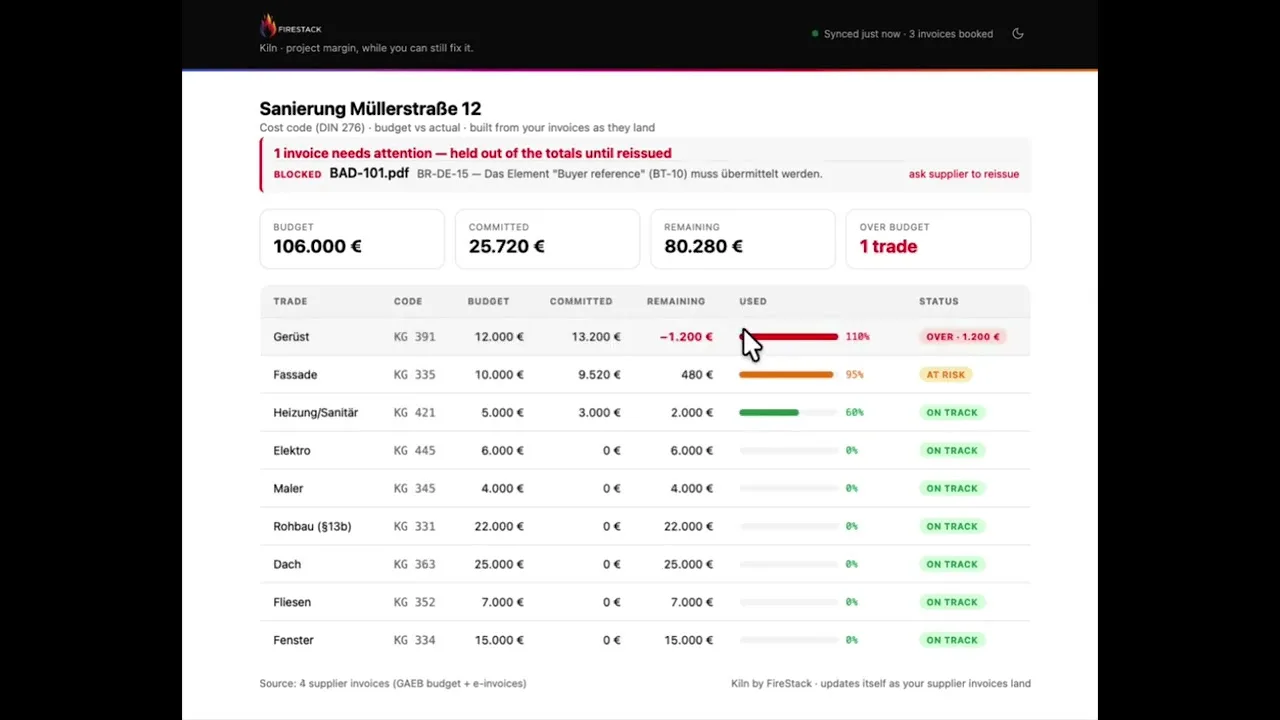1280x720 pixels.
Task: Click the '1 invoice needs attention' alert heading
Action: tap(472, 154)
